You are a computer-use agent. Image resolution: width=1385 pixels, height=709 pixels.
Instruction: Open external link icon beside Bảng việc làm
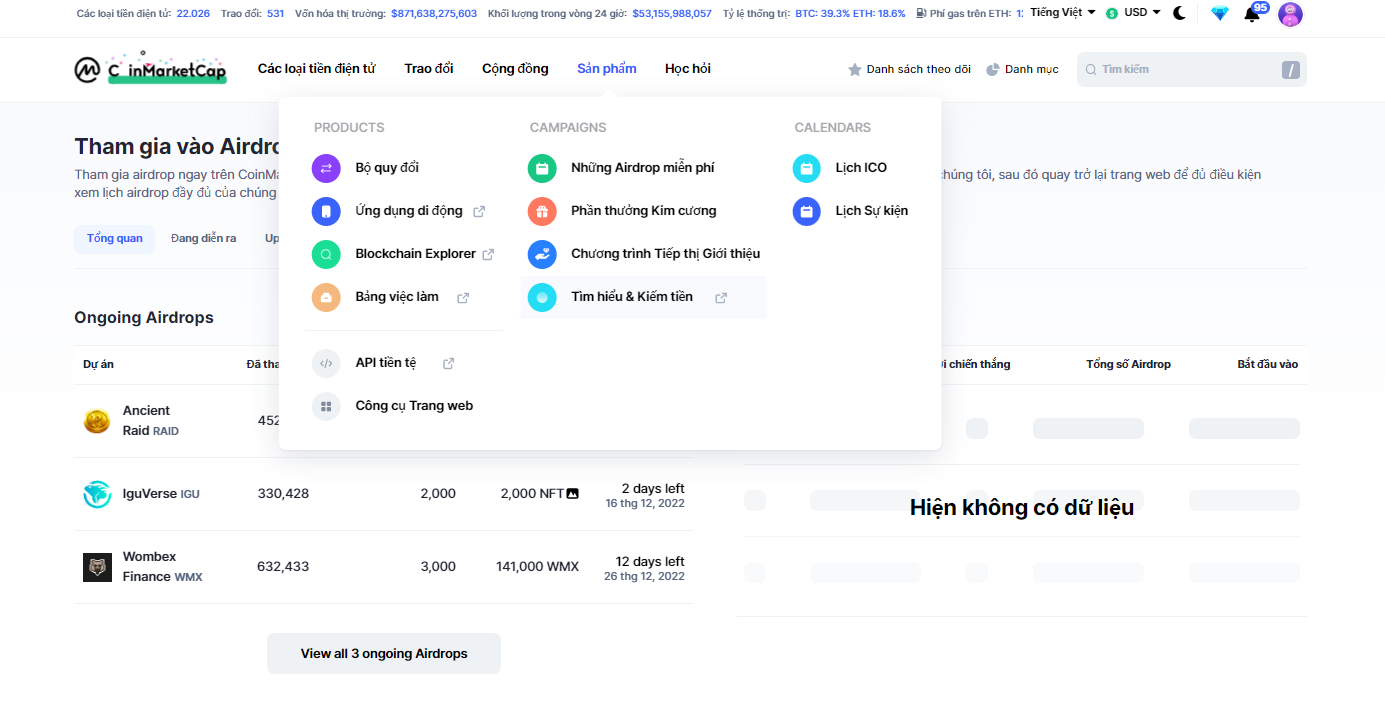point(463,298)
